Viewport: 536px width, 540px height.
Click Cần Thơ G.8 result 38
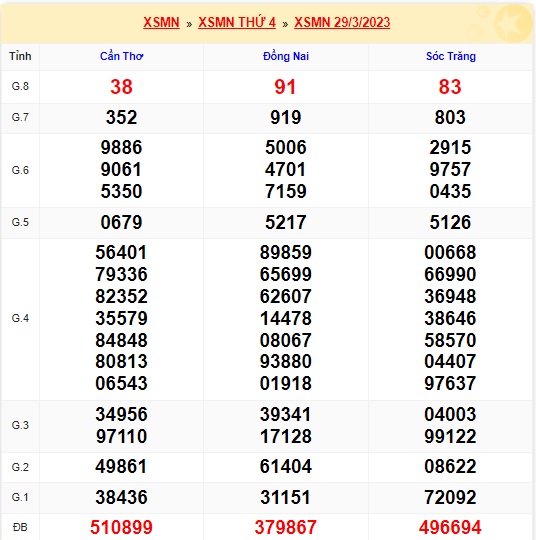(x=121, y=87)
